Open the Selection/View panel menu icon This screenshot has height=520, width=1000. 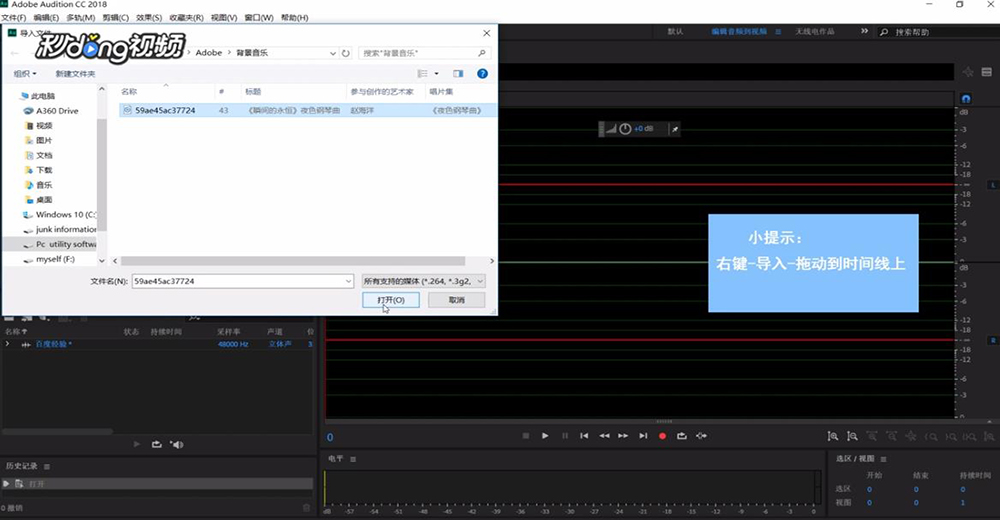883,459
